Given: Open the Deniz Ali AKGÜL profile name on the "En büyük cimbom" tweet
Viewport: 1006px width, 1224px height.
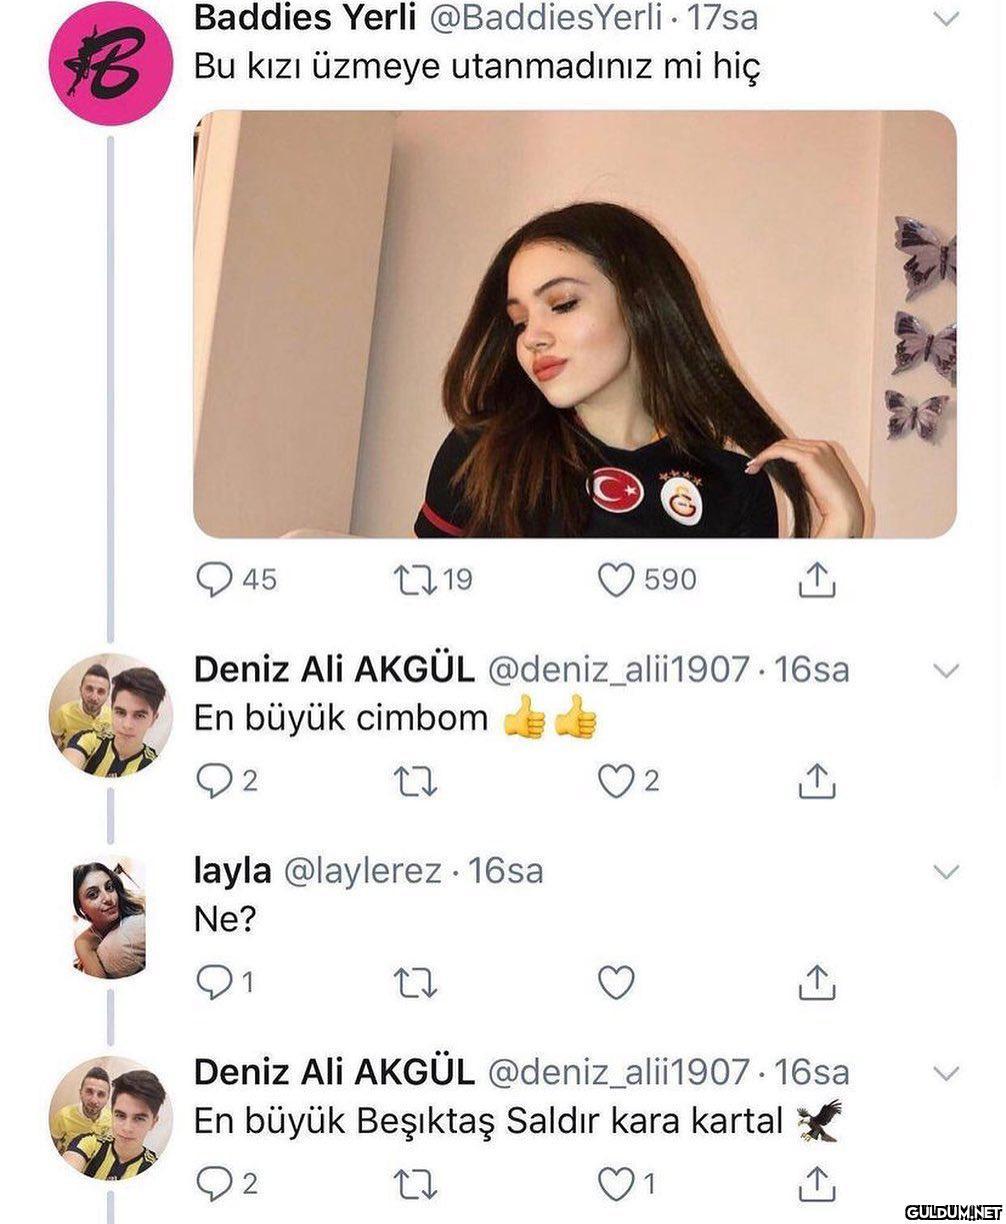Looking at the screenshot, I should (x=334, y=670).
